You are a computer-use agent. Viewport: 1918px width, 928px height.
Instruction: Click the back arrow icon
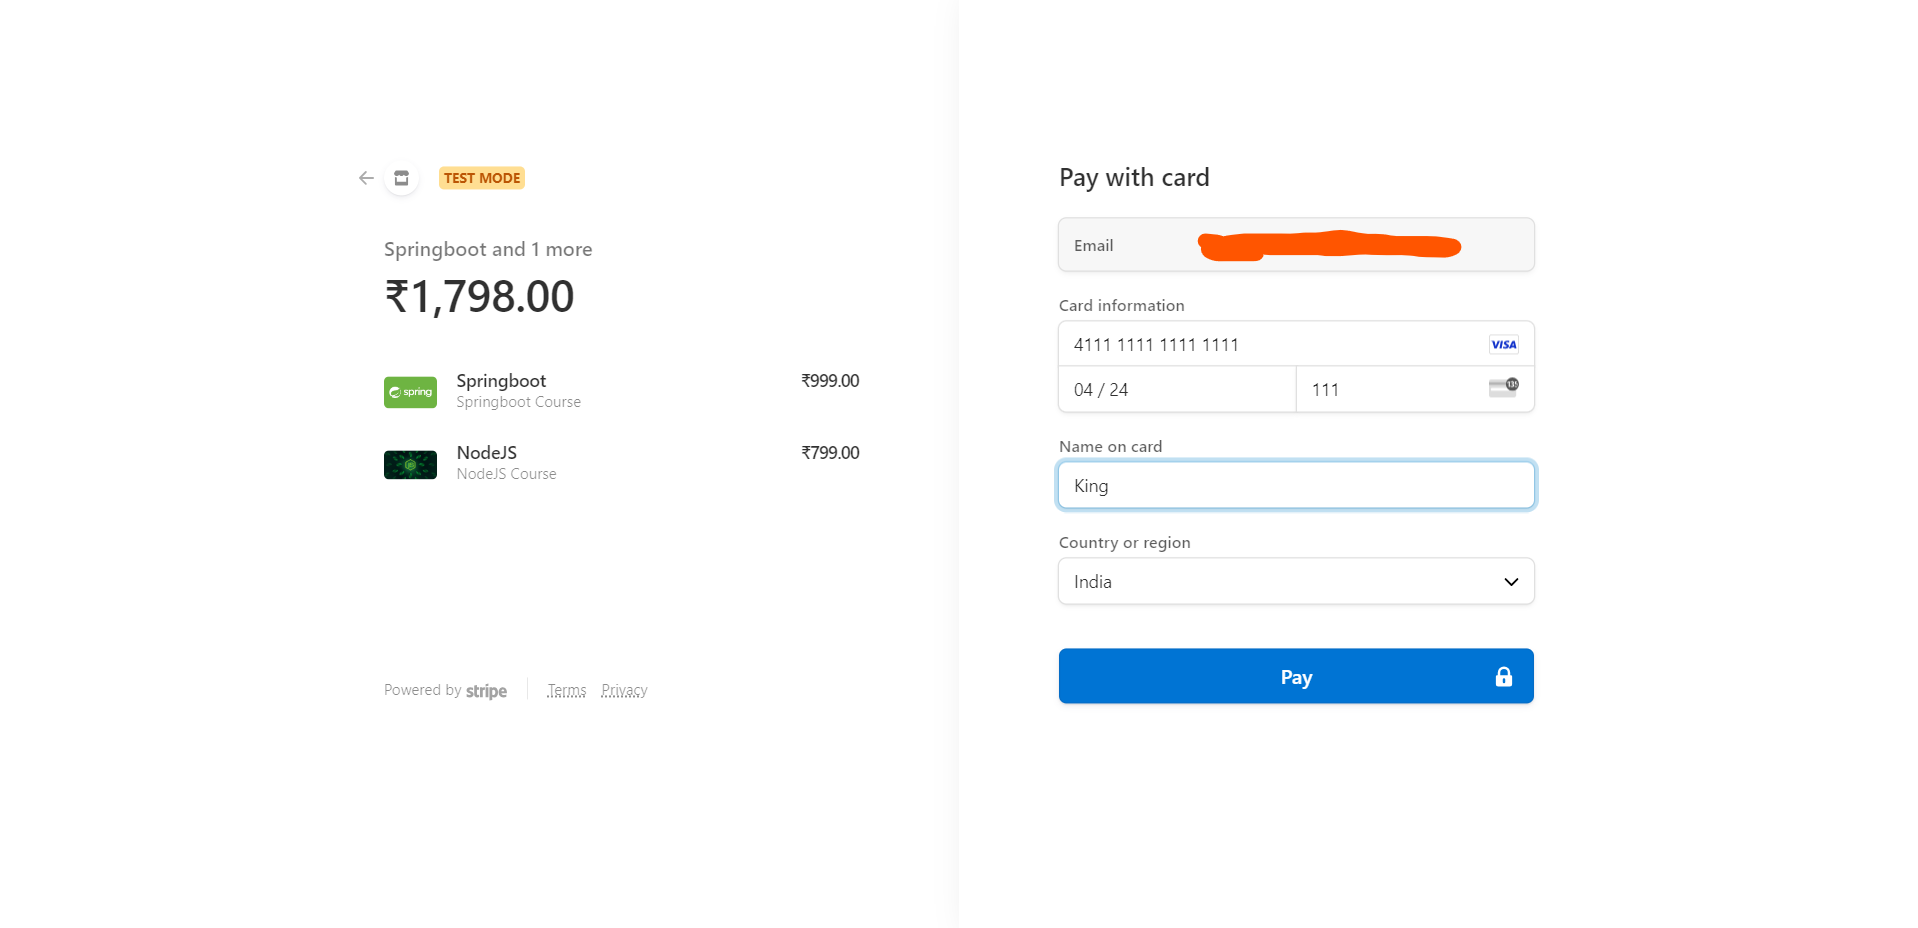tap(366, 178)
